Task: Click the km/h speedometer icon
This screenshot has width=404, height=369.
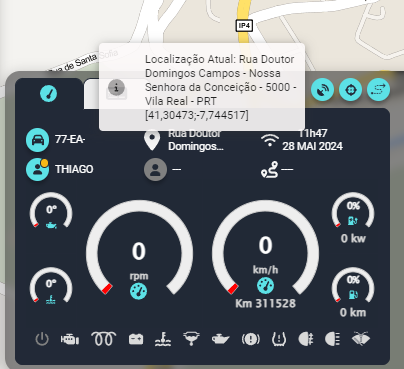Action: (265, 286)
